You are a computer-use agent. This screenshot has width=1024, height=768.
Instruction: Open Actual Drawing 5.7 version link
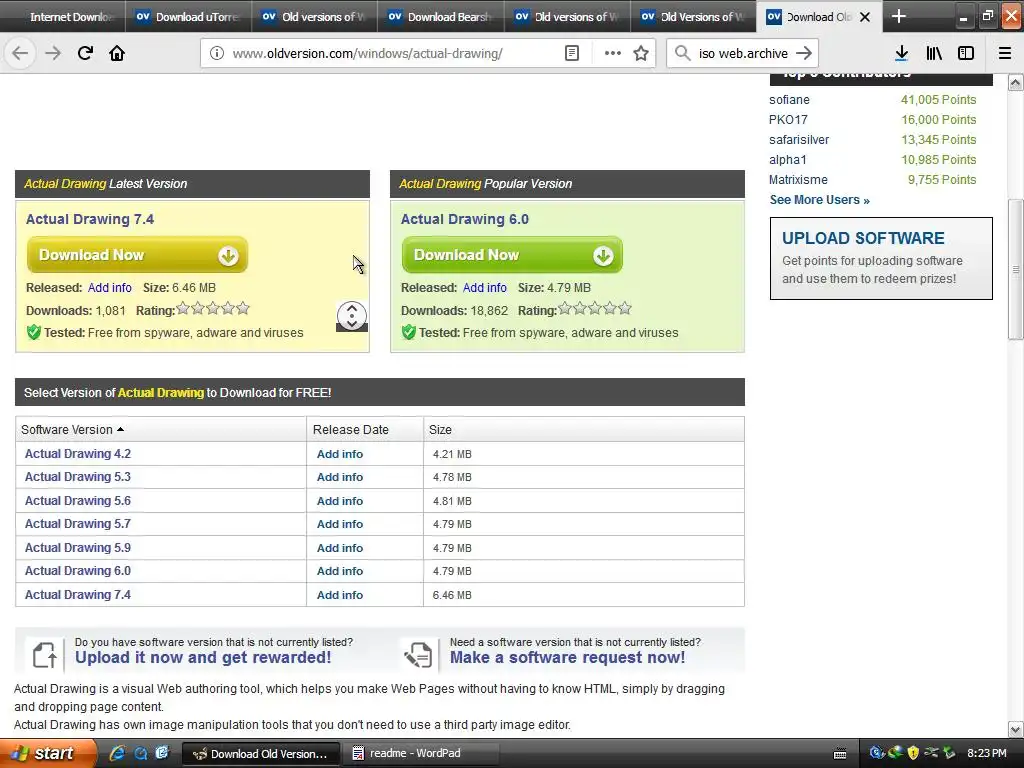(78, 524)
